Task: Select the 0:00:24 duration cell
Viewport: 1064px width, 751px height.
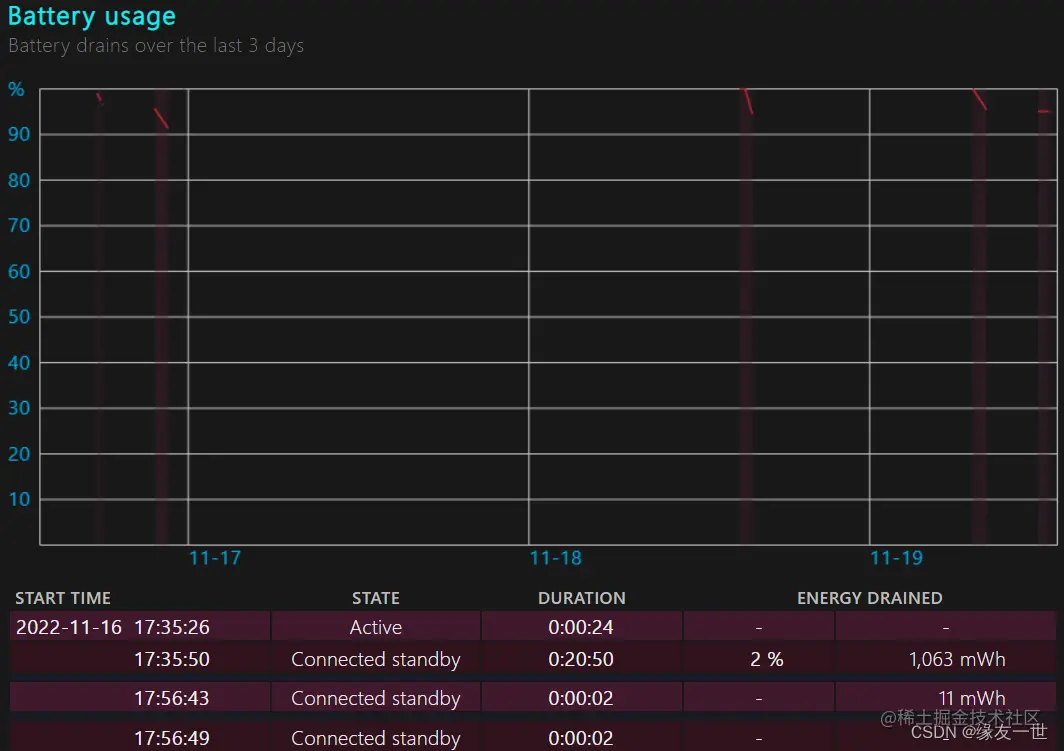Action: [582, 626]
